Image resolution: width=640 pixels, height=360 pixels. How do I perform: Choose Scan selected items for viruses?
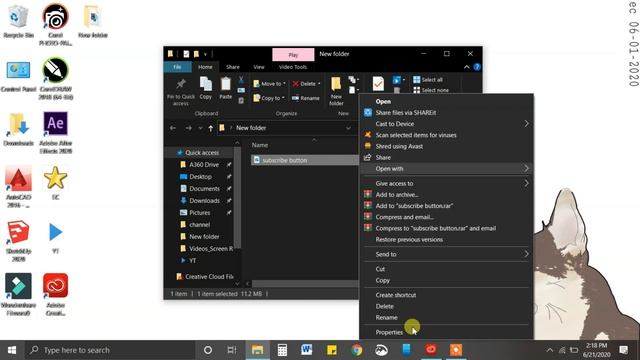coord(416,135)
